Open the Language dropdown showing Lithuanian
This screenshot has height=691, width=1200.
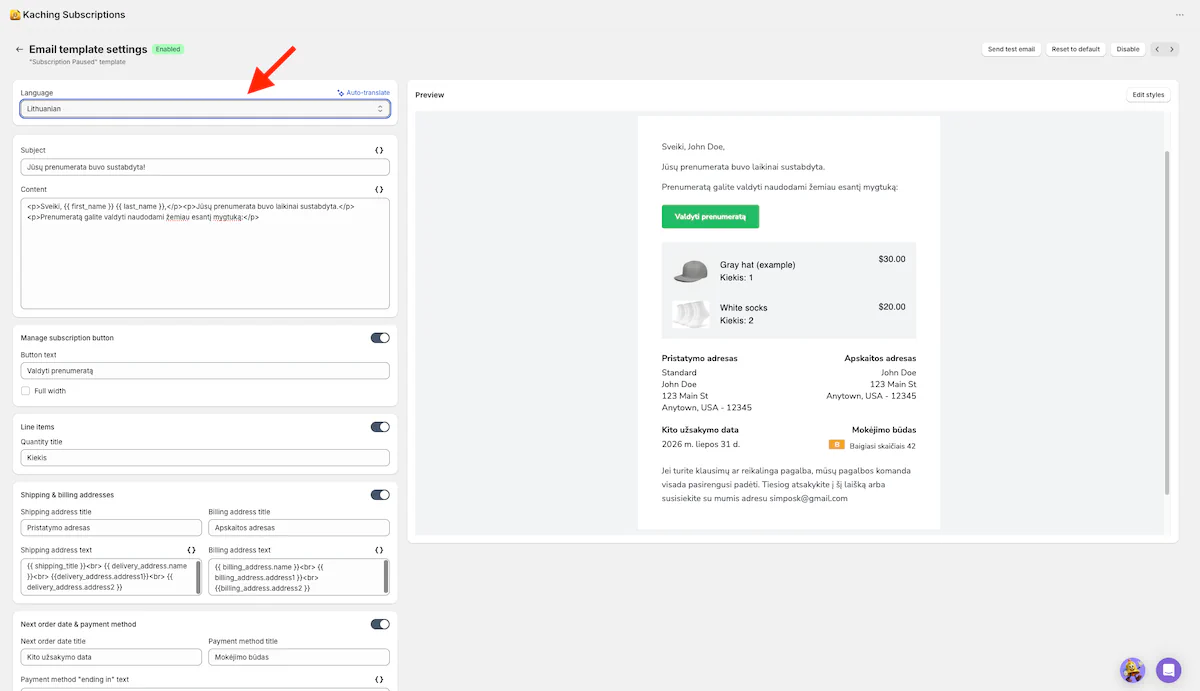[x=205, y=108]
